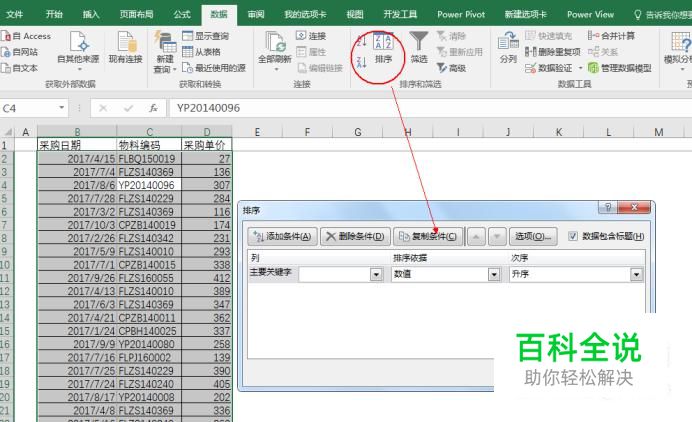Open 自其他来源 data sources
The width and height of the screenshot is (692, 422).
(78, 50)
